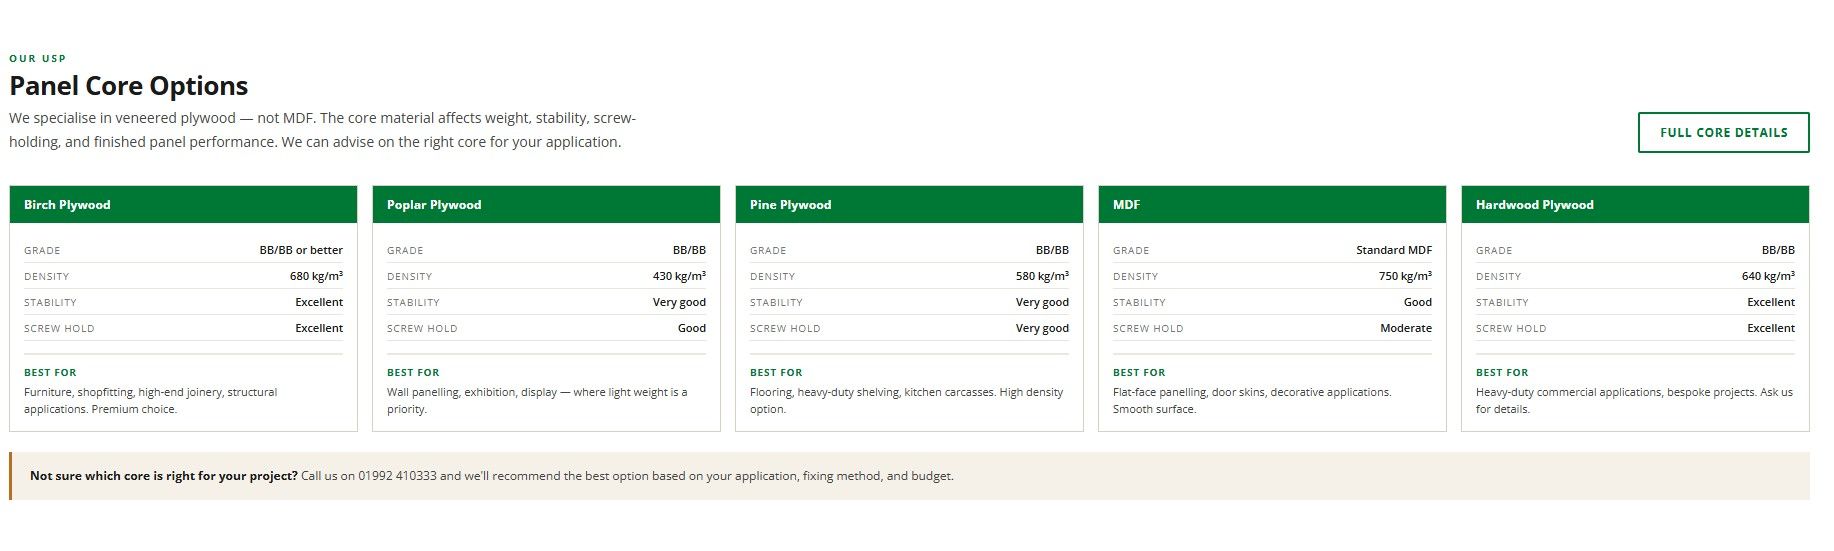
Task: Click phone number 01992 410333
Action: point(397,476)
